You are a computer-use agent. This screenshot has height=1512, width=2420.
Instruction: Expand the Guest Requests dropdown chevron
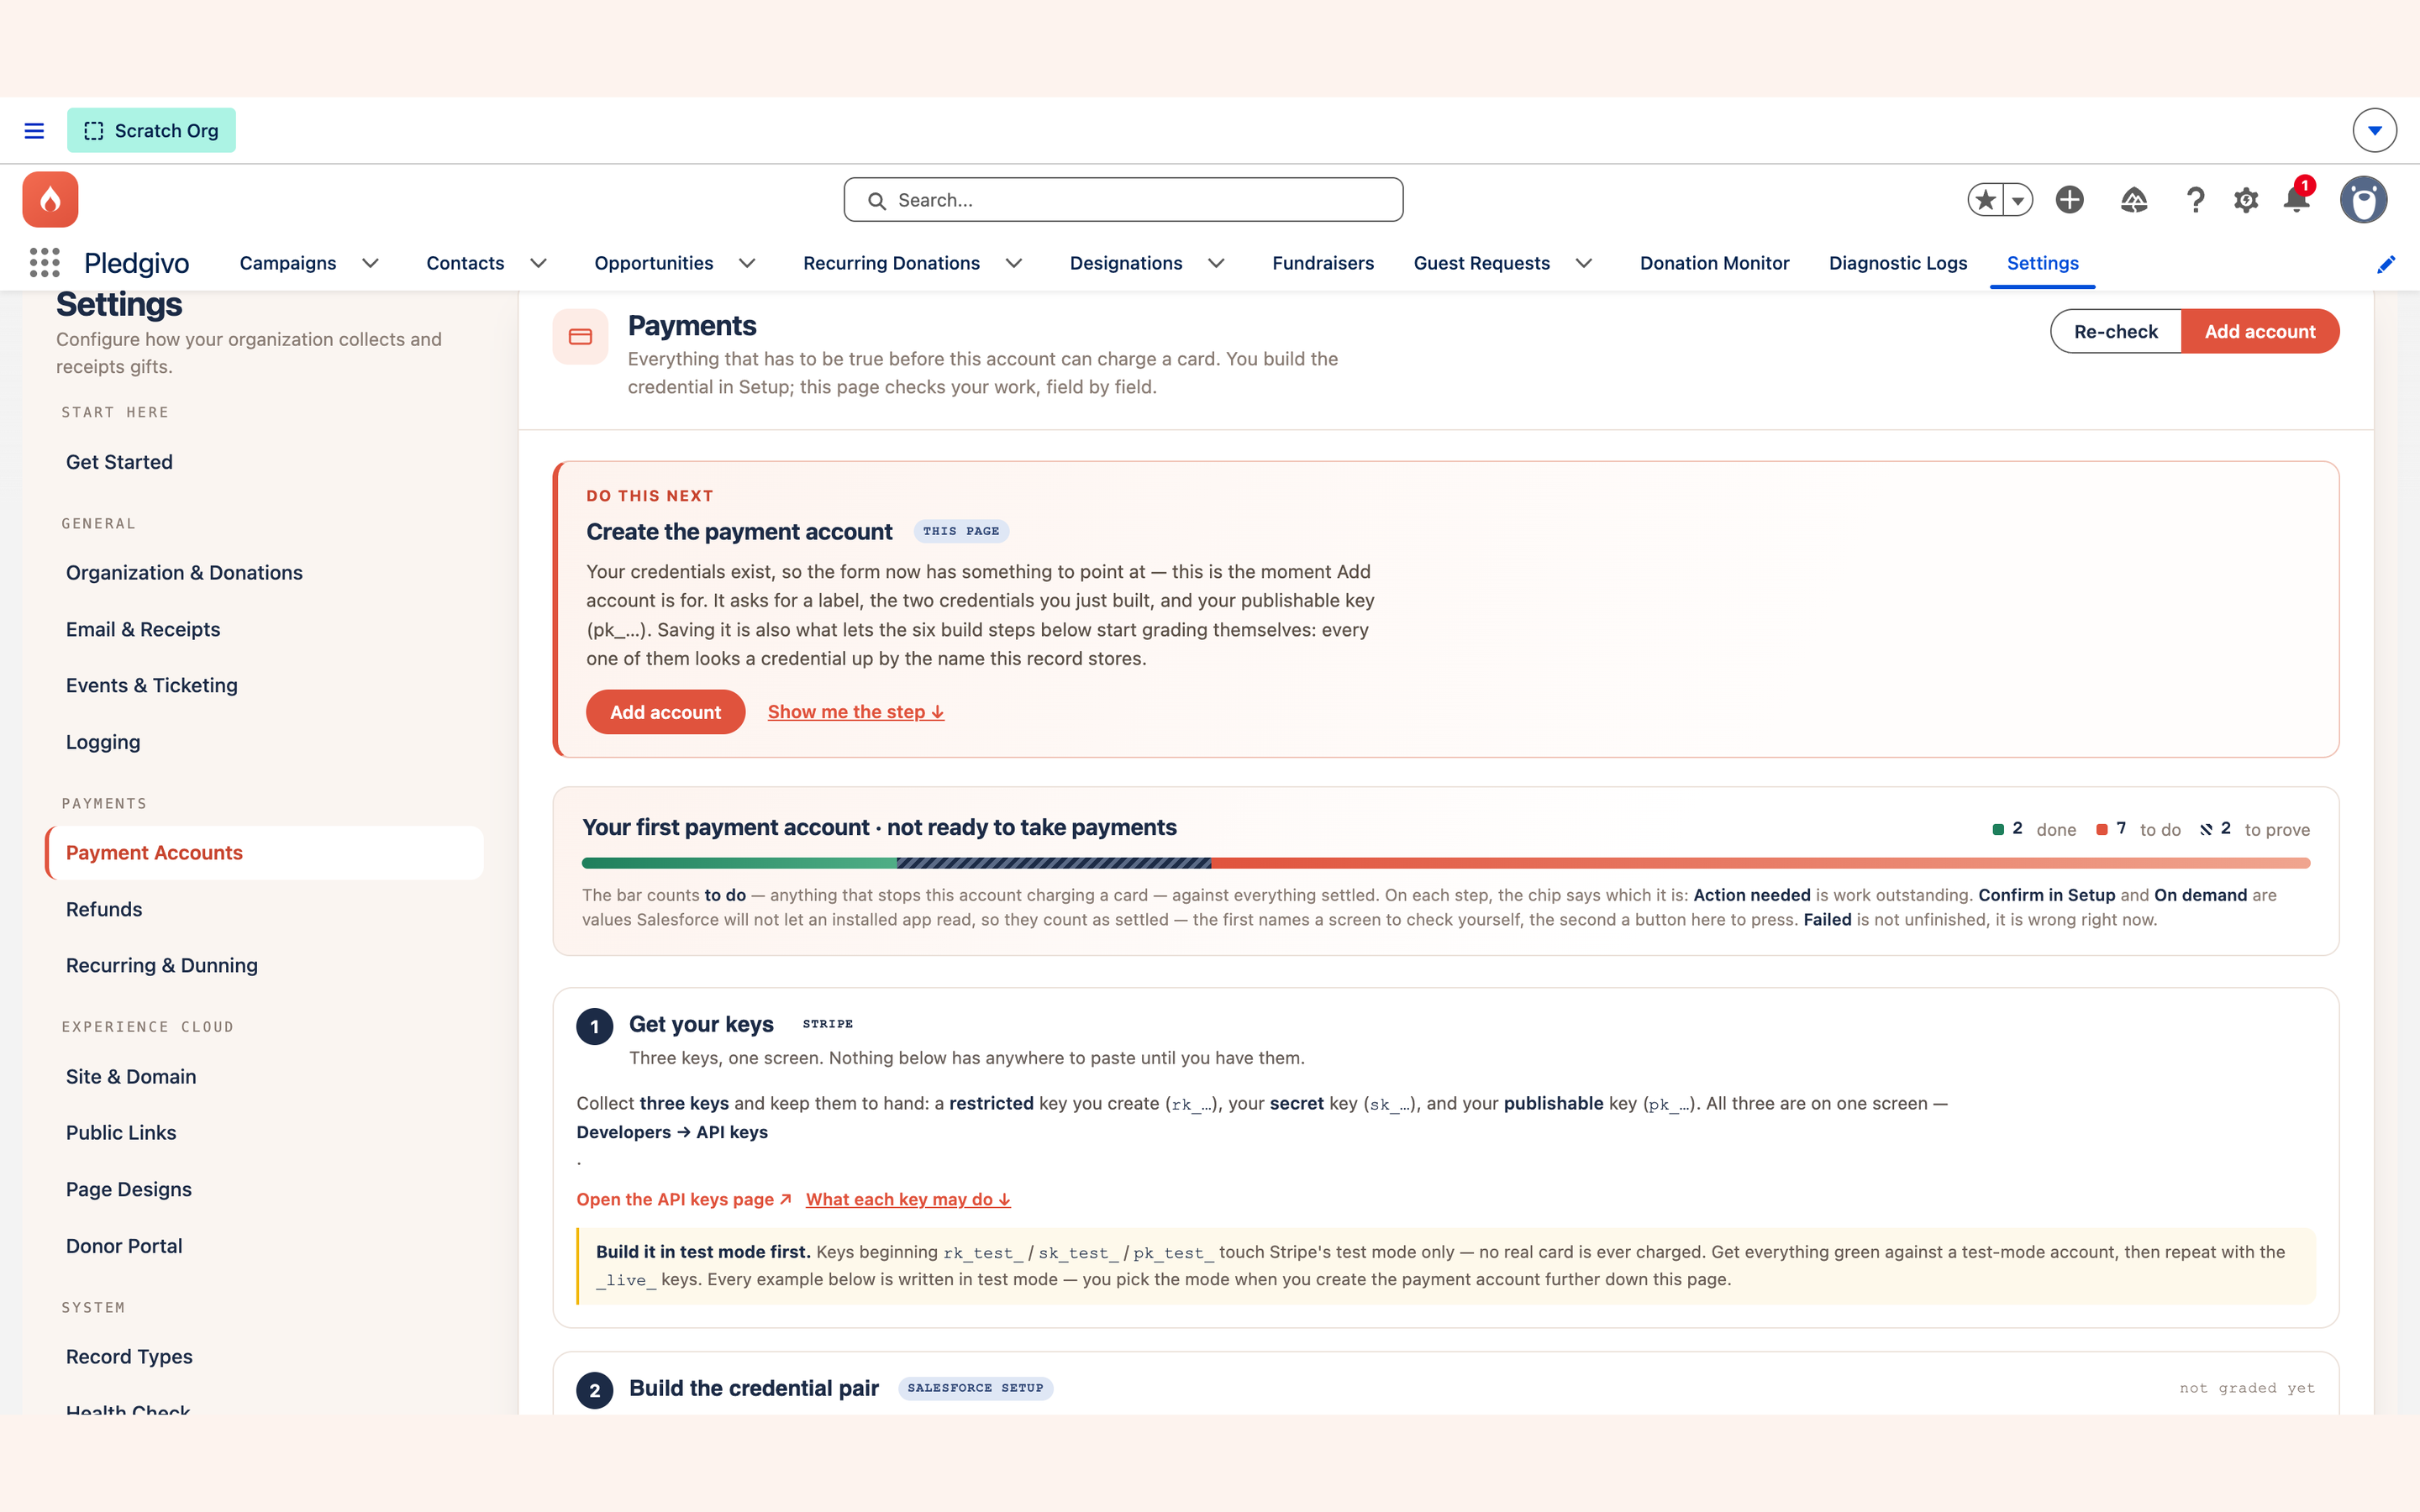click(x=1584, y=263)
